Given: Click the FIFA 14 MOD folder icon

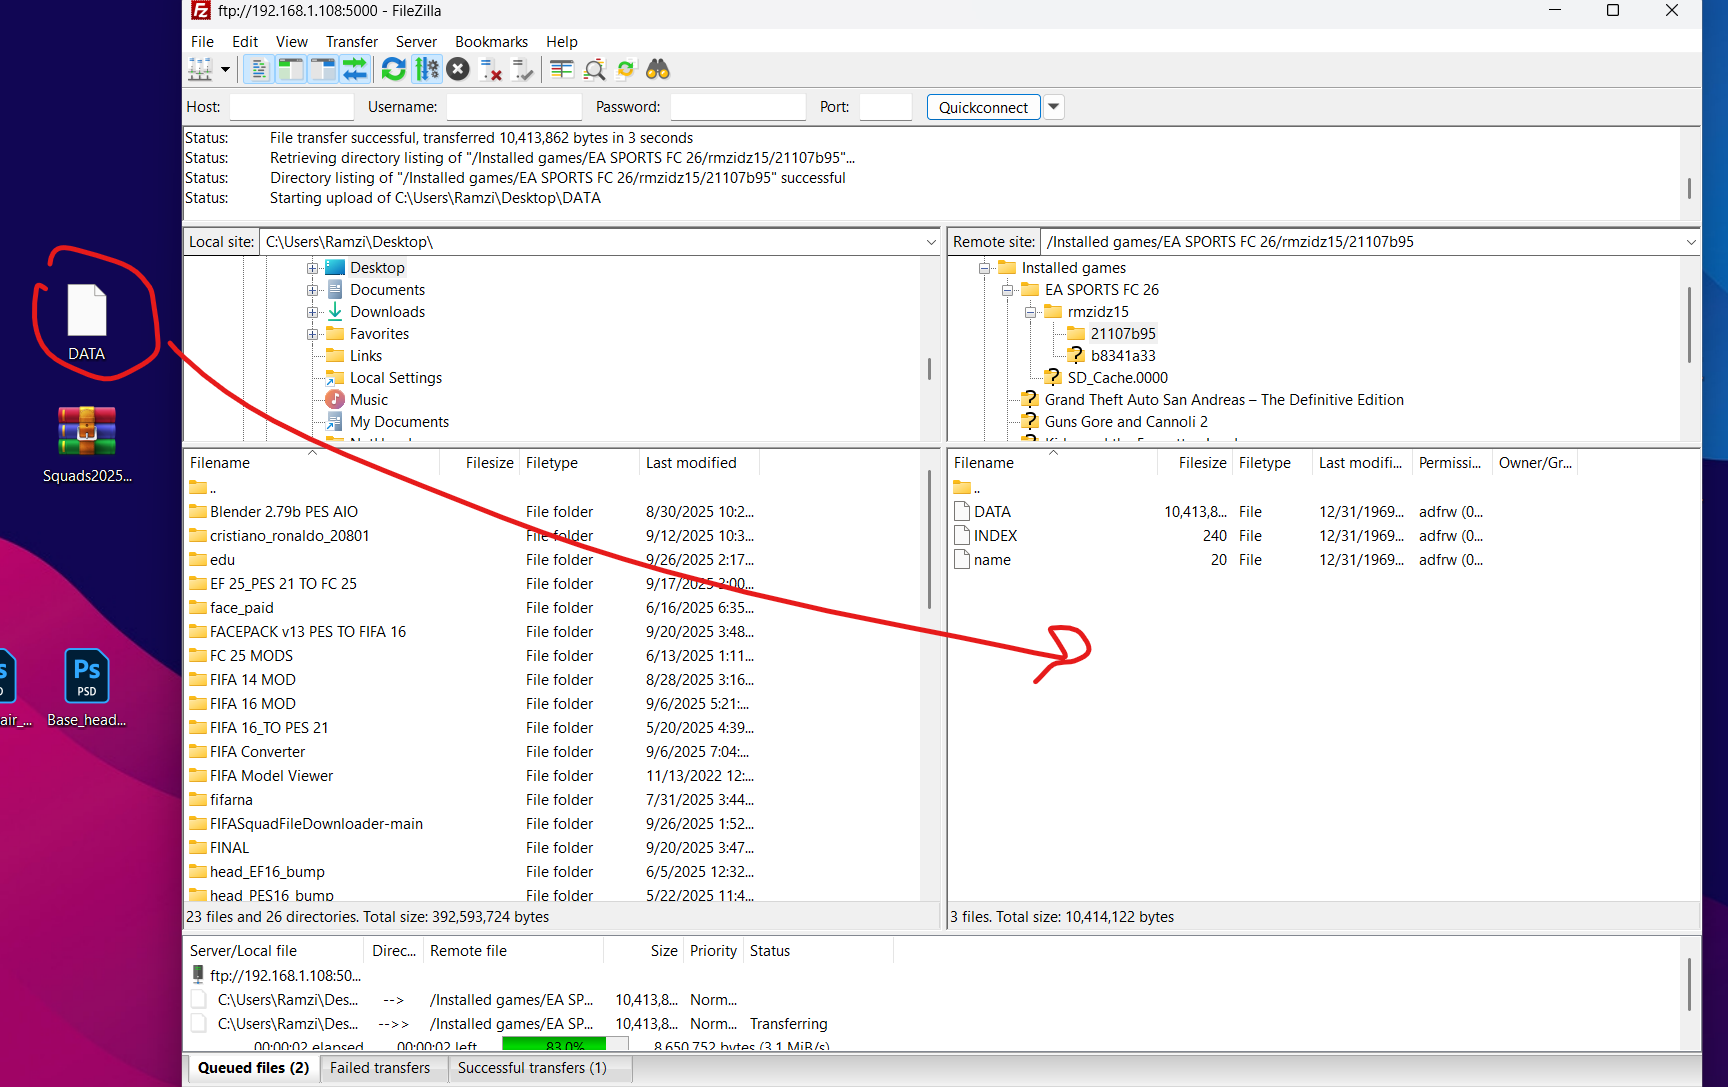Looking at the screenshot, I should click(198, 680).
